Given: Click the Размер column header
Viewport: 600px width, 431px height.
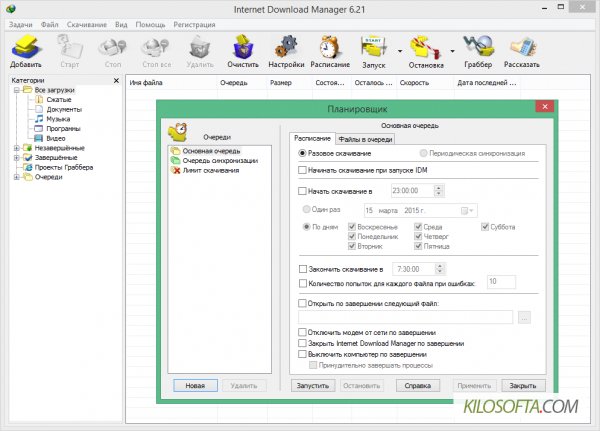Looking at the screenshot, I should coord(289,83).
